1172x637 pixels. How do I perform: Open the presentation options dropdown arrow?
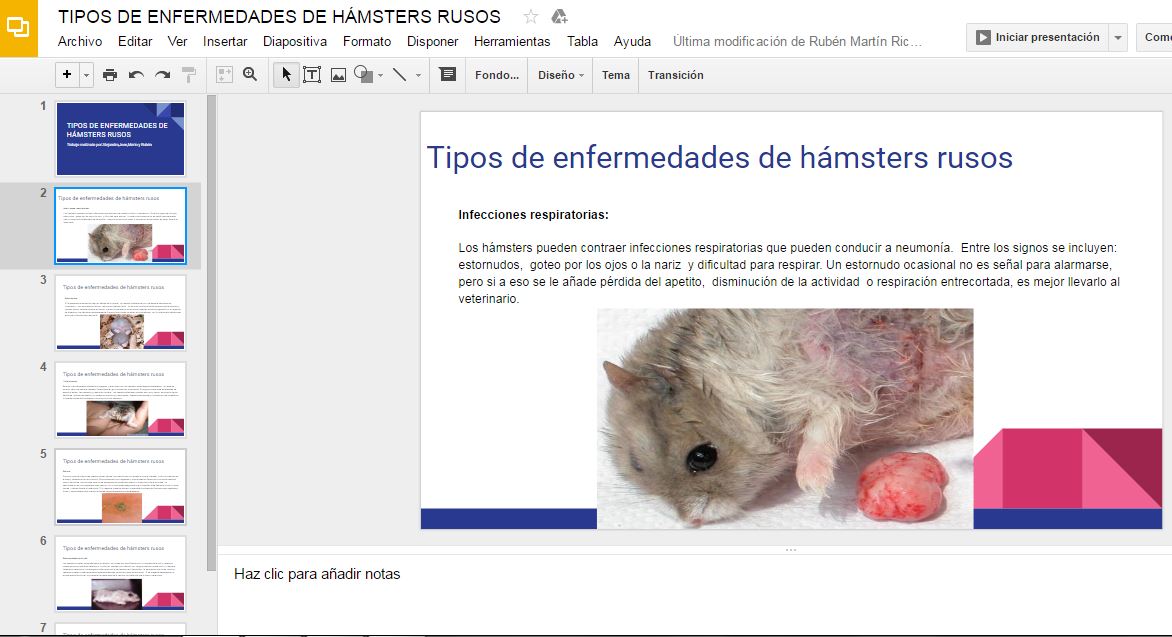coord(1118,37)
